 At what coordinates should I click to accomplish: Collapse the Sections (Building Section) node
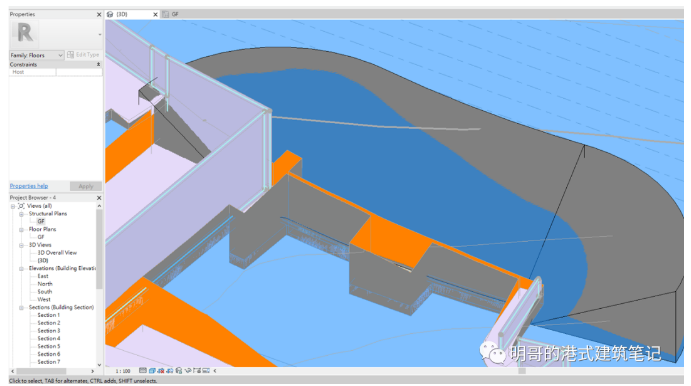pyautogui.click(x=21, y=308)
